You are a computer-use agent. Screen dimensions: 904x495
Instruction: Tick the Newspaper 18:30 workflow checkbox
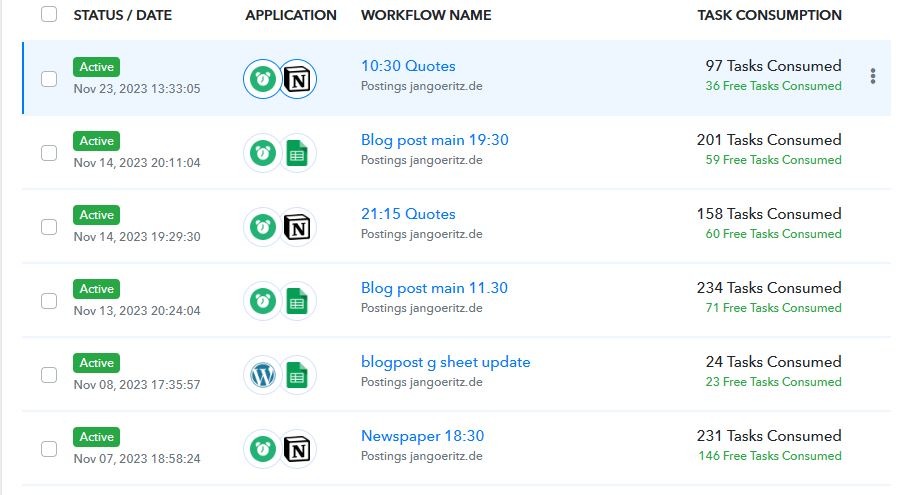(x=49, y=449)
